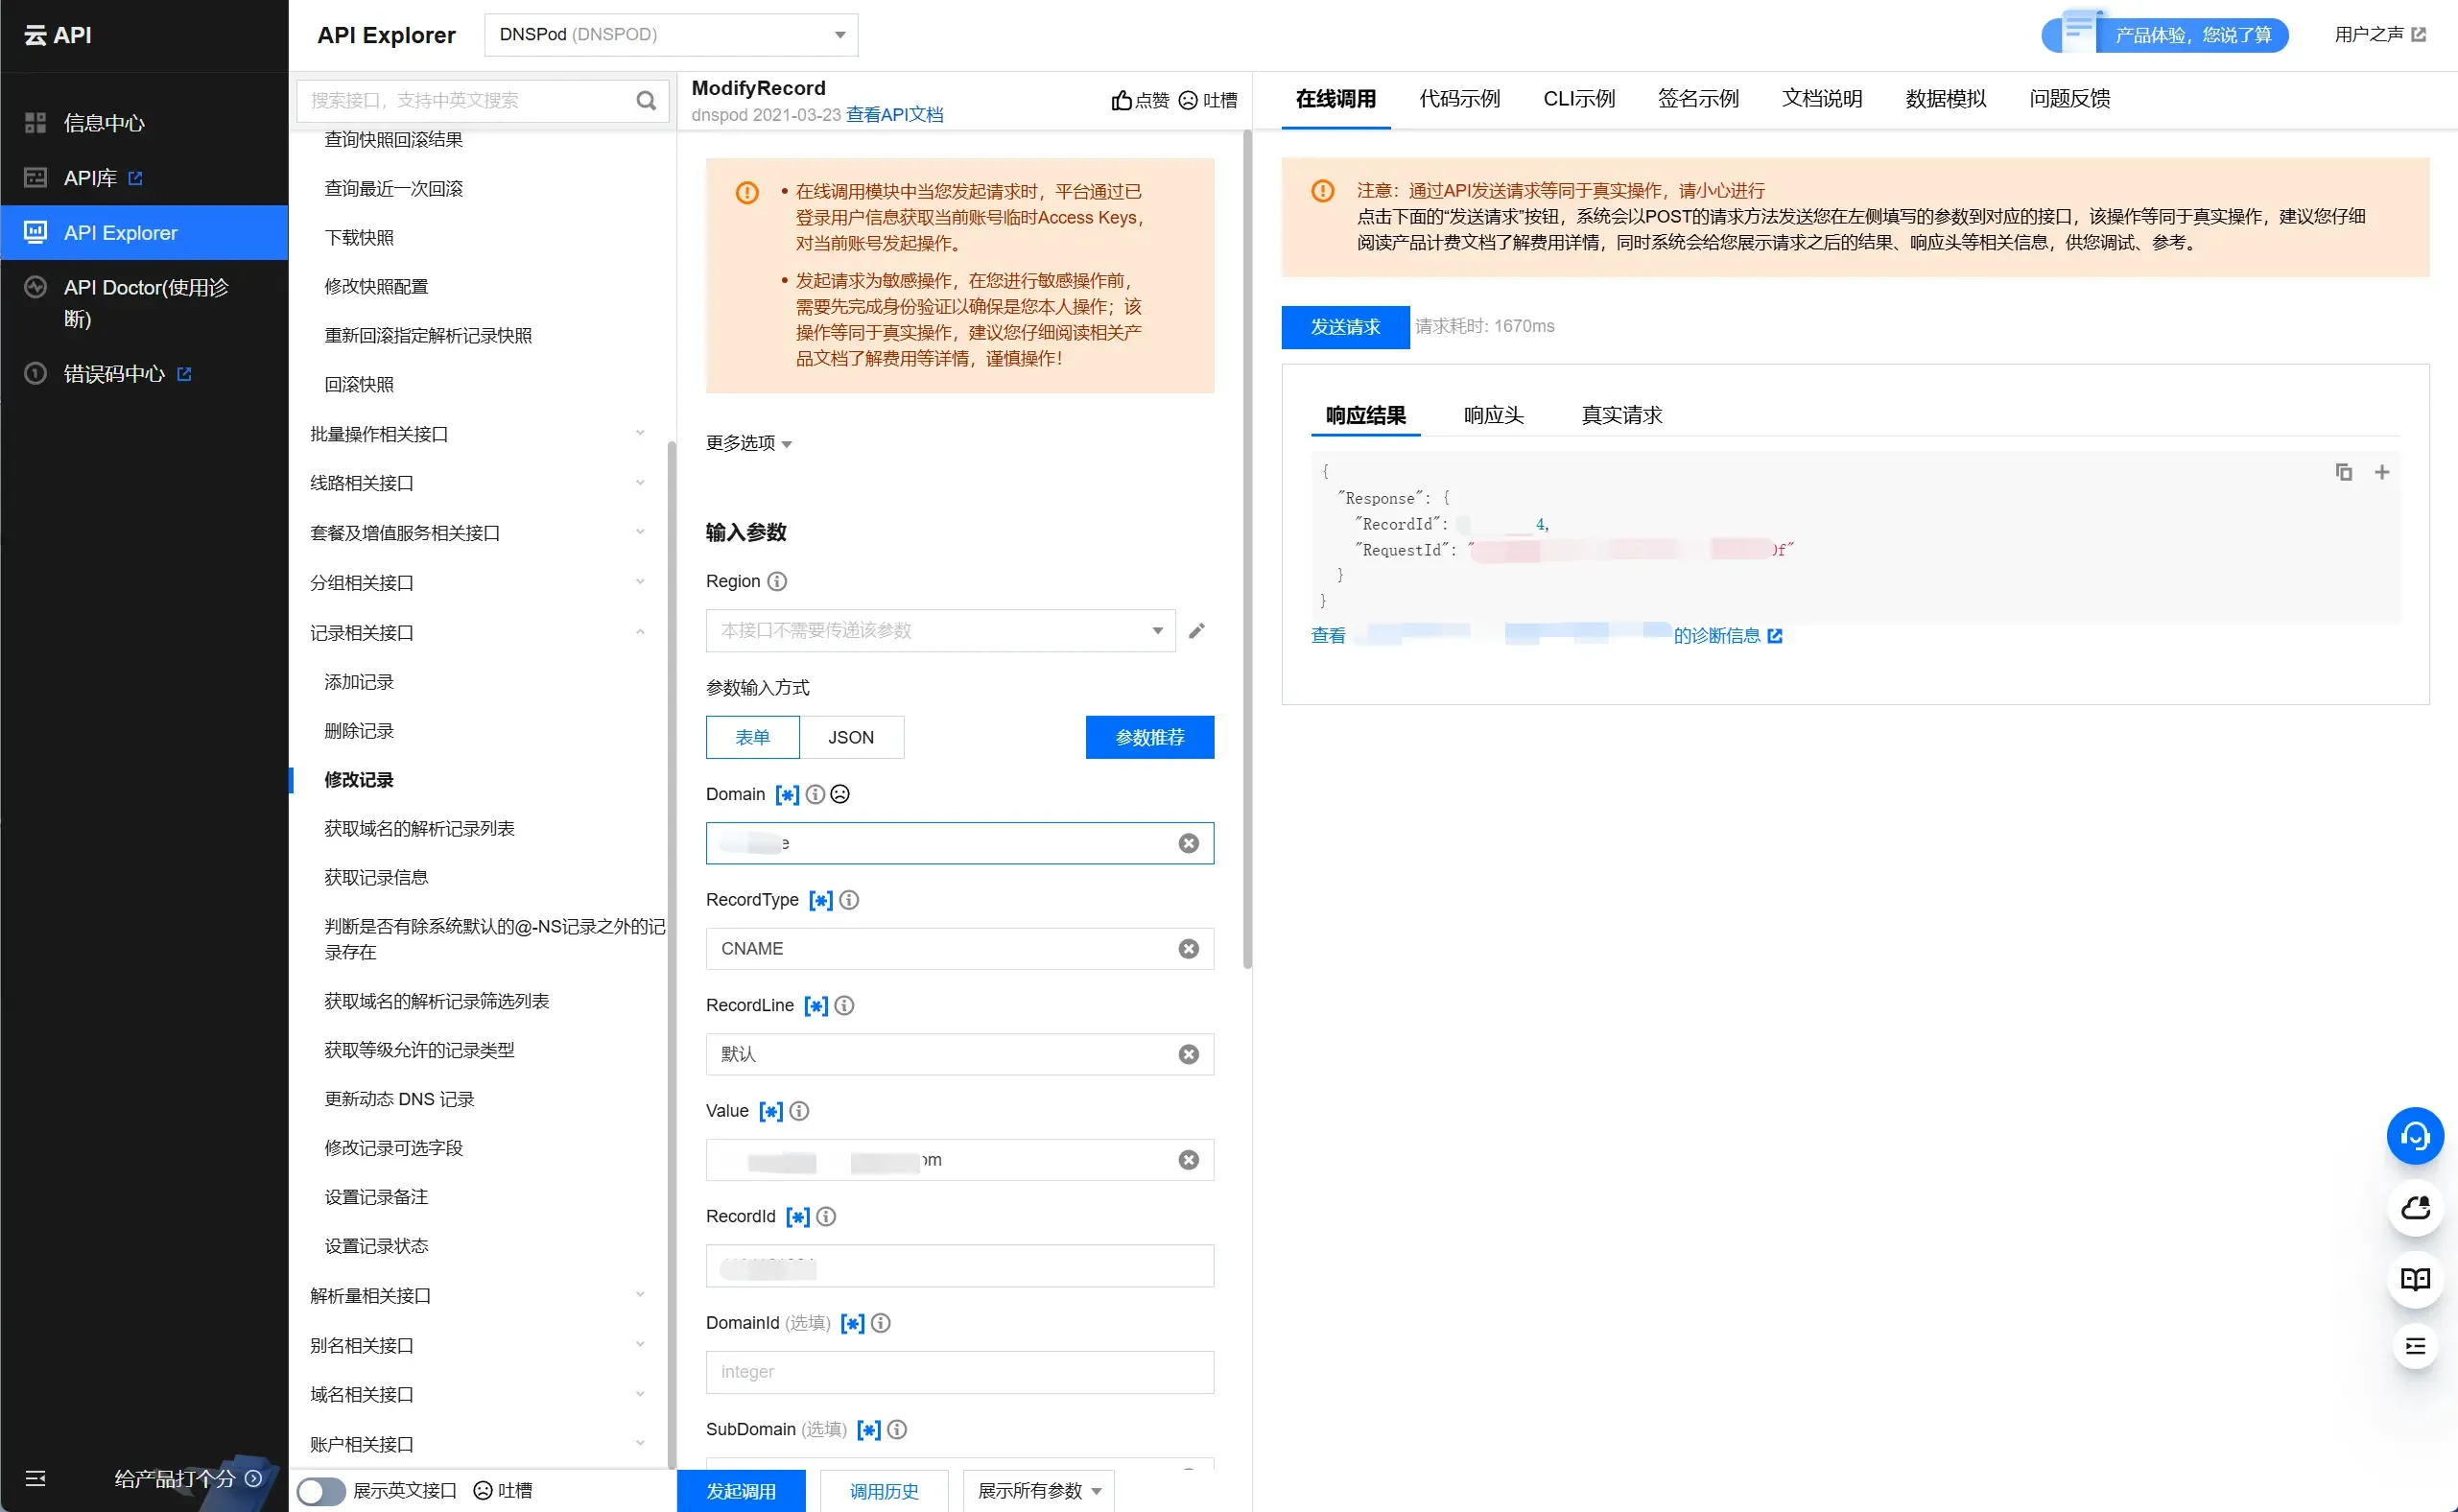The image size is (2458, 1512).
Task: Click the DomainId integer input
Action: tap(959, 1372)
